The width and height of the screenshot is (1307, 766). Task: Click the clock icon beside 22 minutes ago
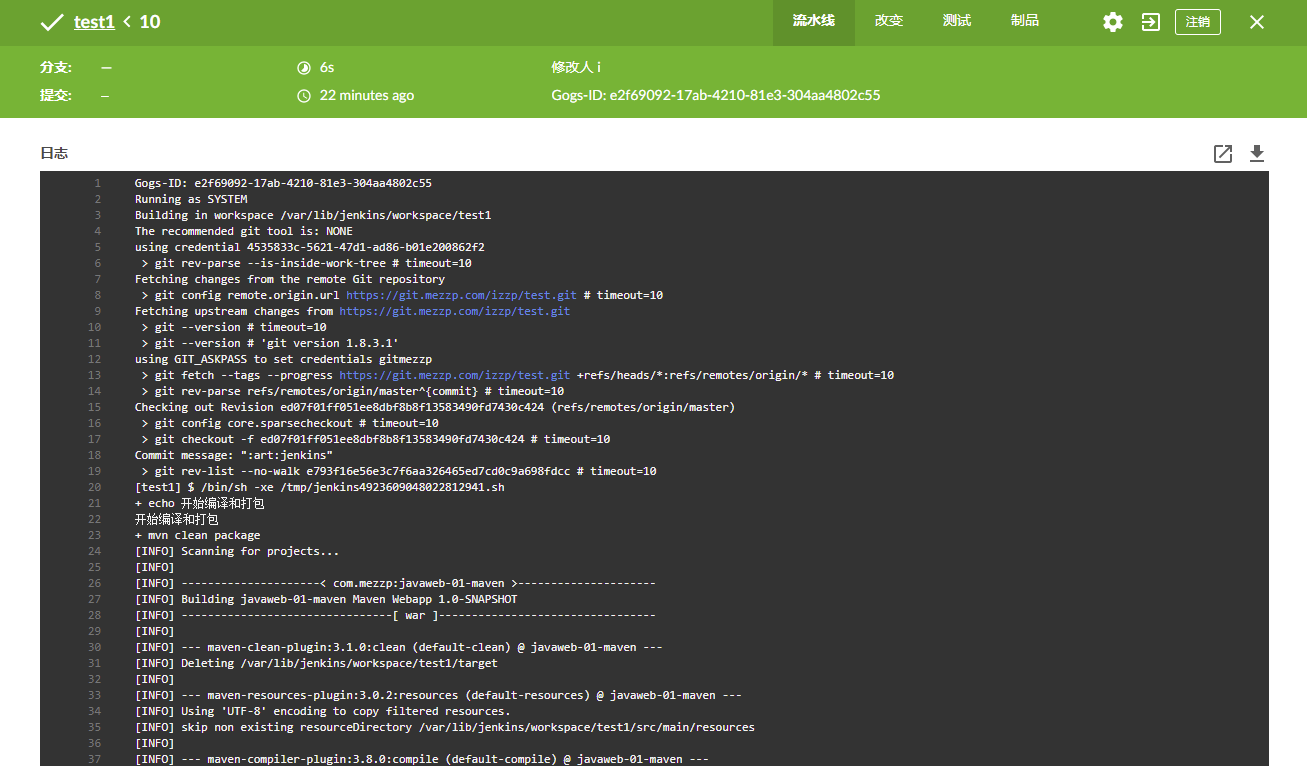[x=304, y=96]
